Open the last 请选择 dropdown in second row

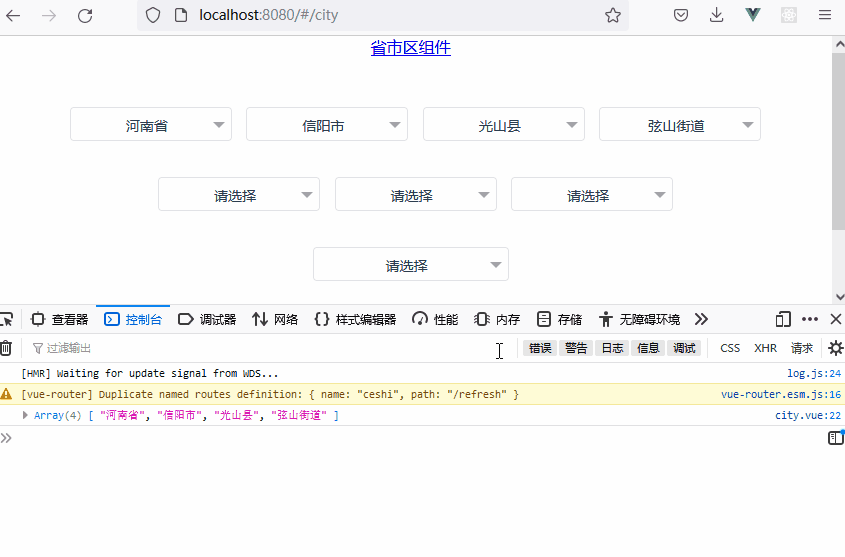(592, 194)
